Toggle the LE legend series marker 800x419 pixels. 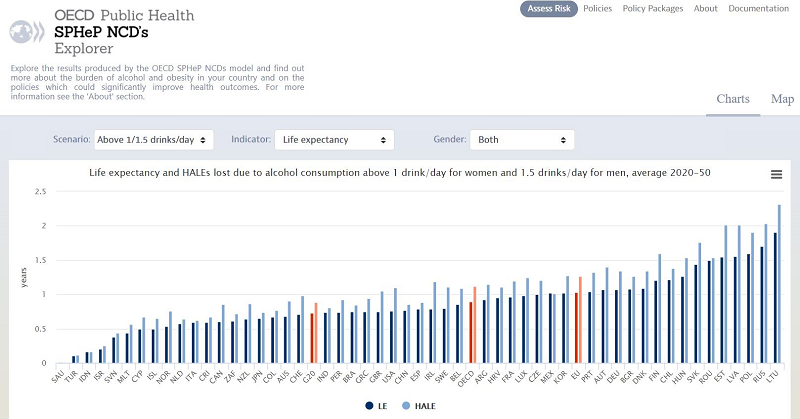pos(369,406)
